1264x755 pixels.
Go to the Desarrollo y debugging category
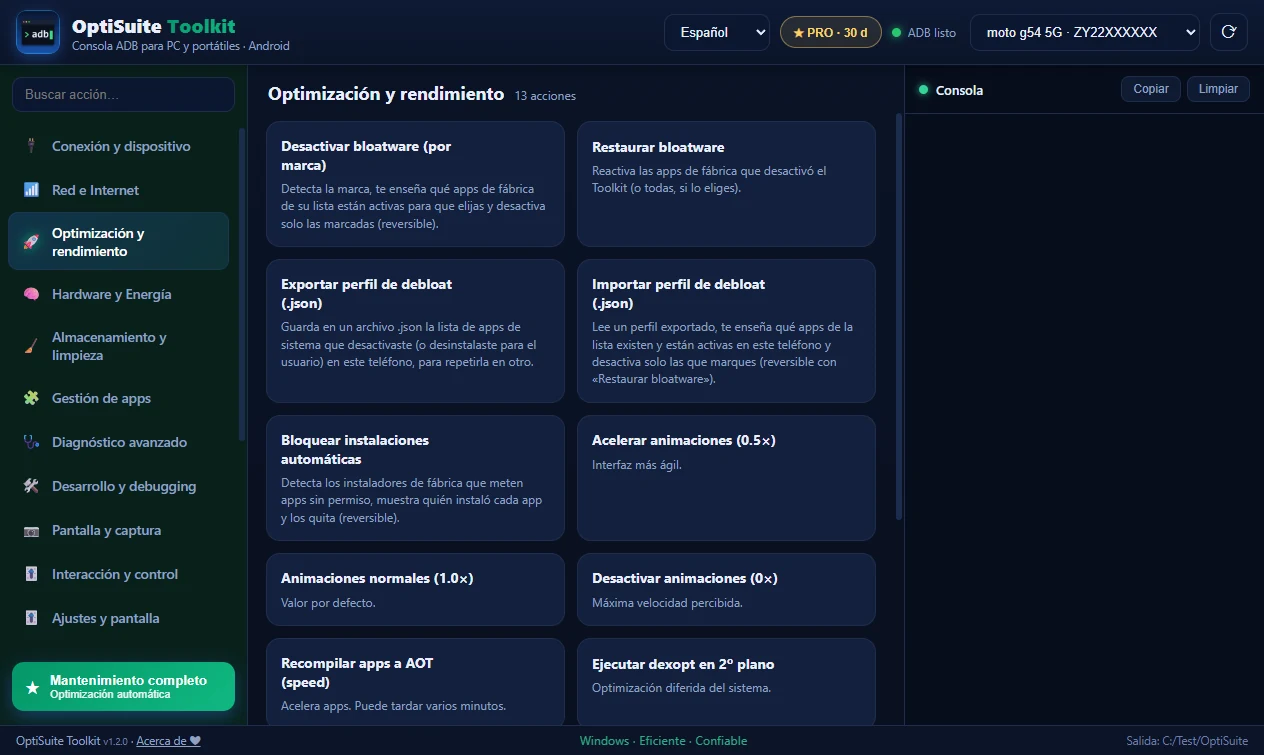point(118,486)
